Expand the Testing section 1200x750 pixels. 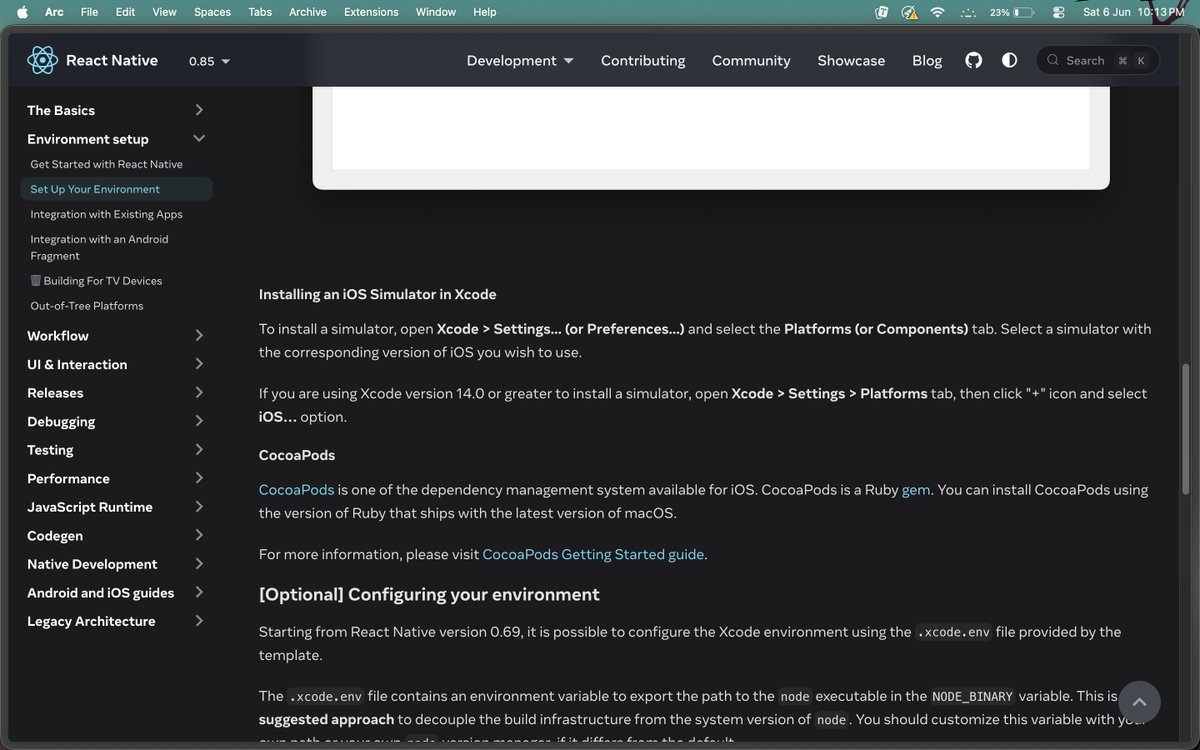116,450
